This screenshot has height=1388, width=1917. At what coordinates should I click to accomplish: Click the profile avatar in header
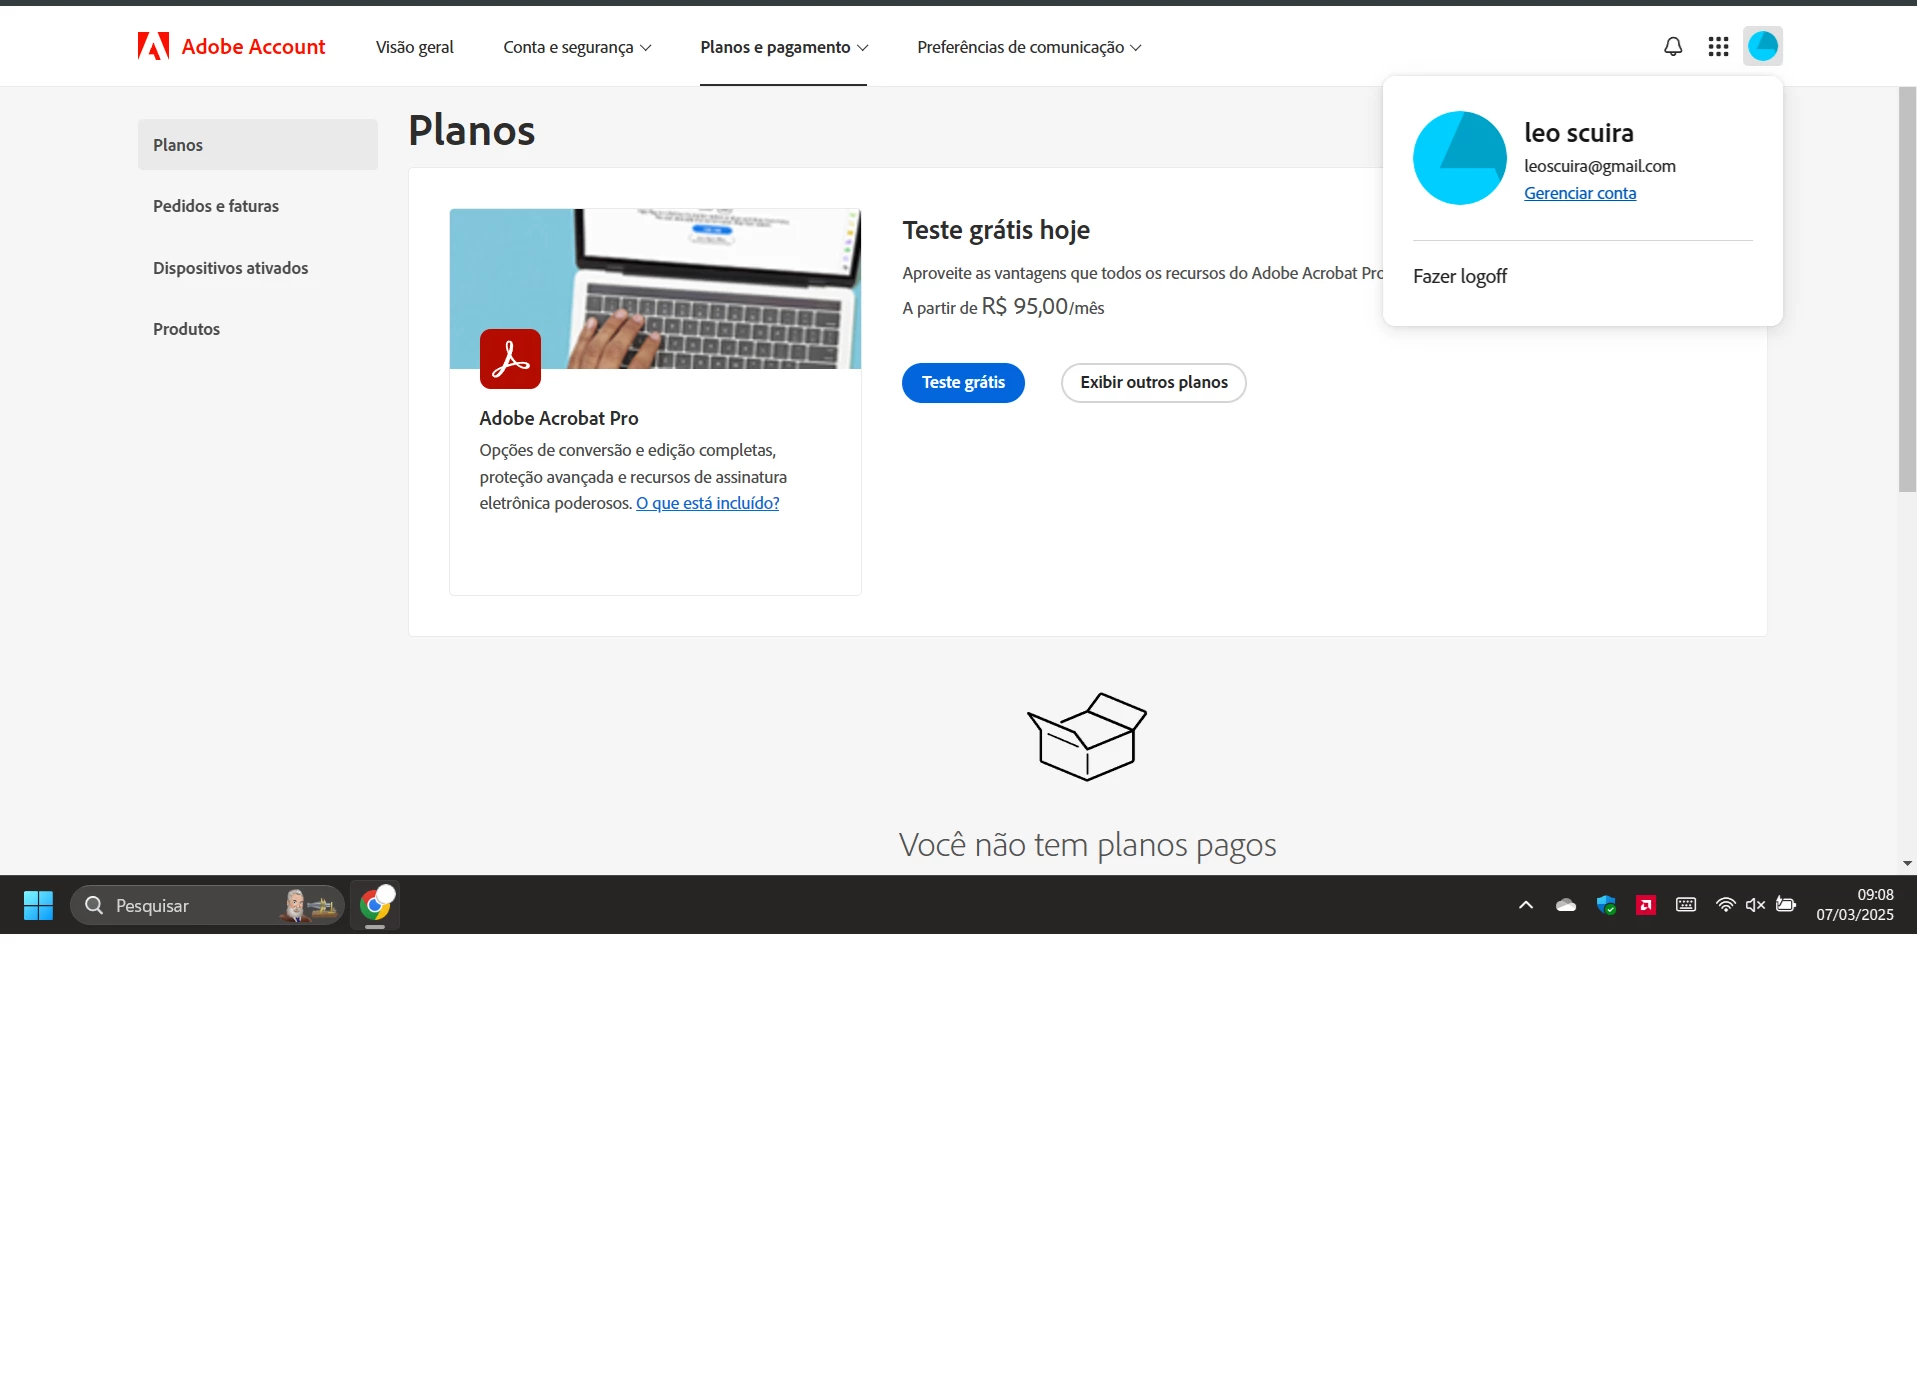click(1762, 46)
